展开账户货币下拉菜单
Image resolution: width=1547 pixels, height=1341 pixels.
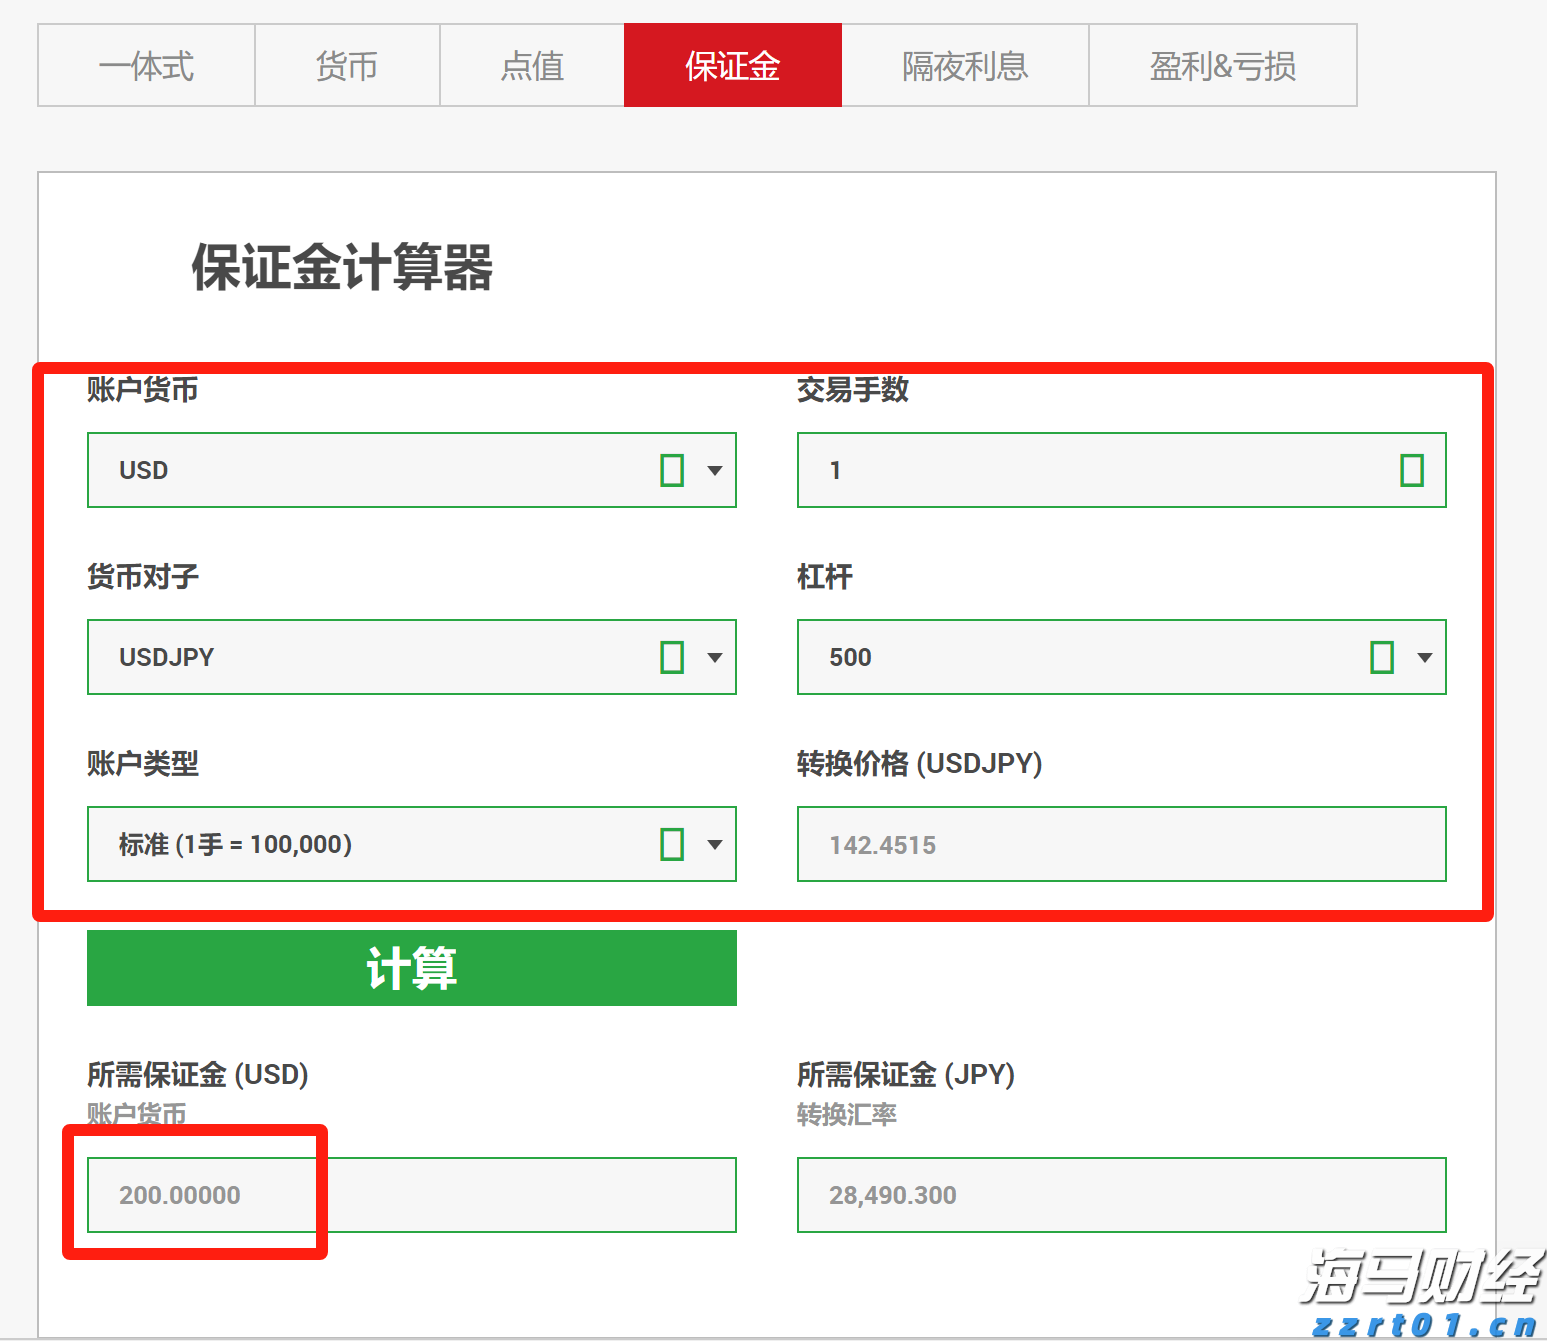(714, 470)
